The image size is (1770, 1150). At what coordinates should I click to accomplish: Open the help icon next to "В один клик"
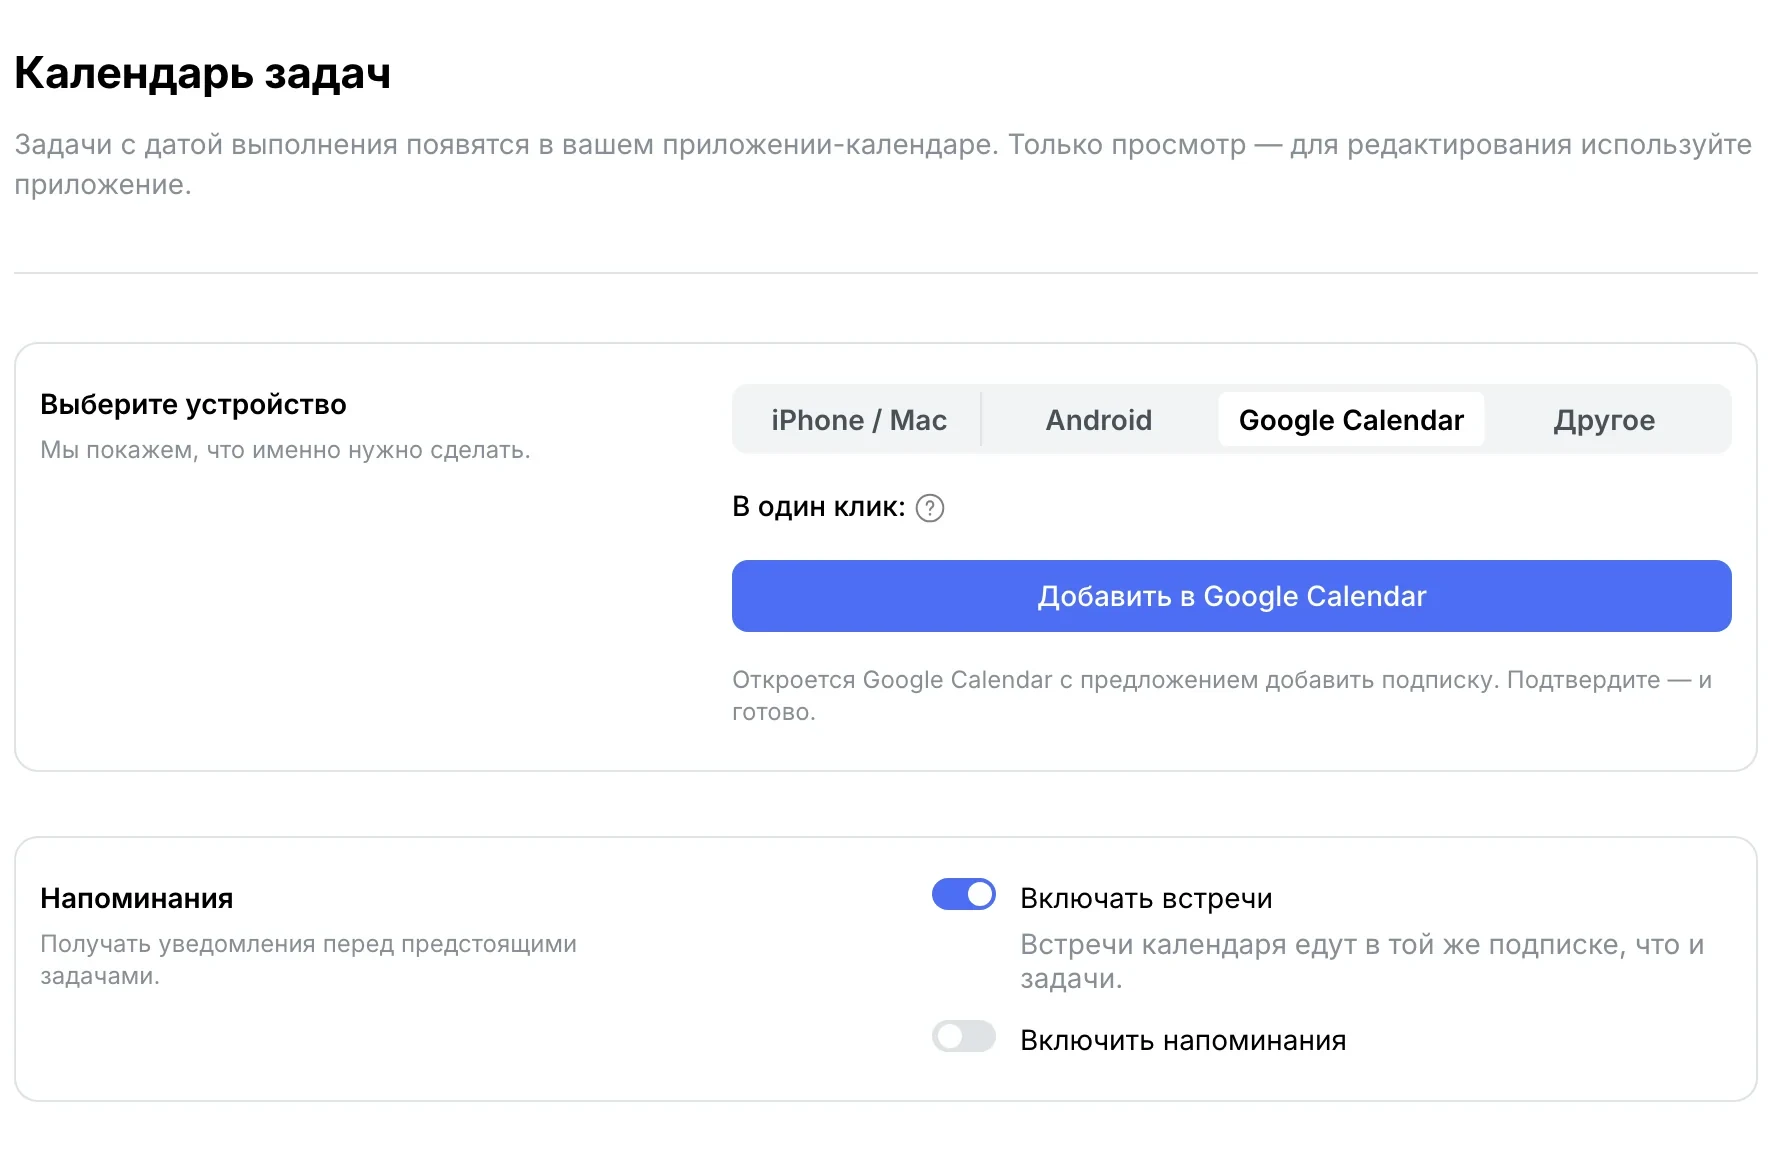click(930, 508)
